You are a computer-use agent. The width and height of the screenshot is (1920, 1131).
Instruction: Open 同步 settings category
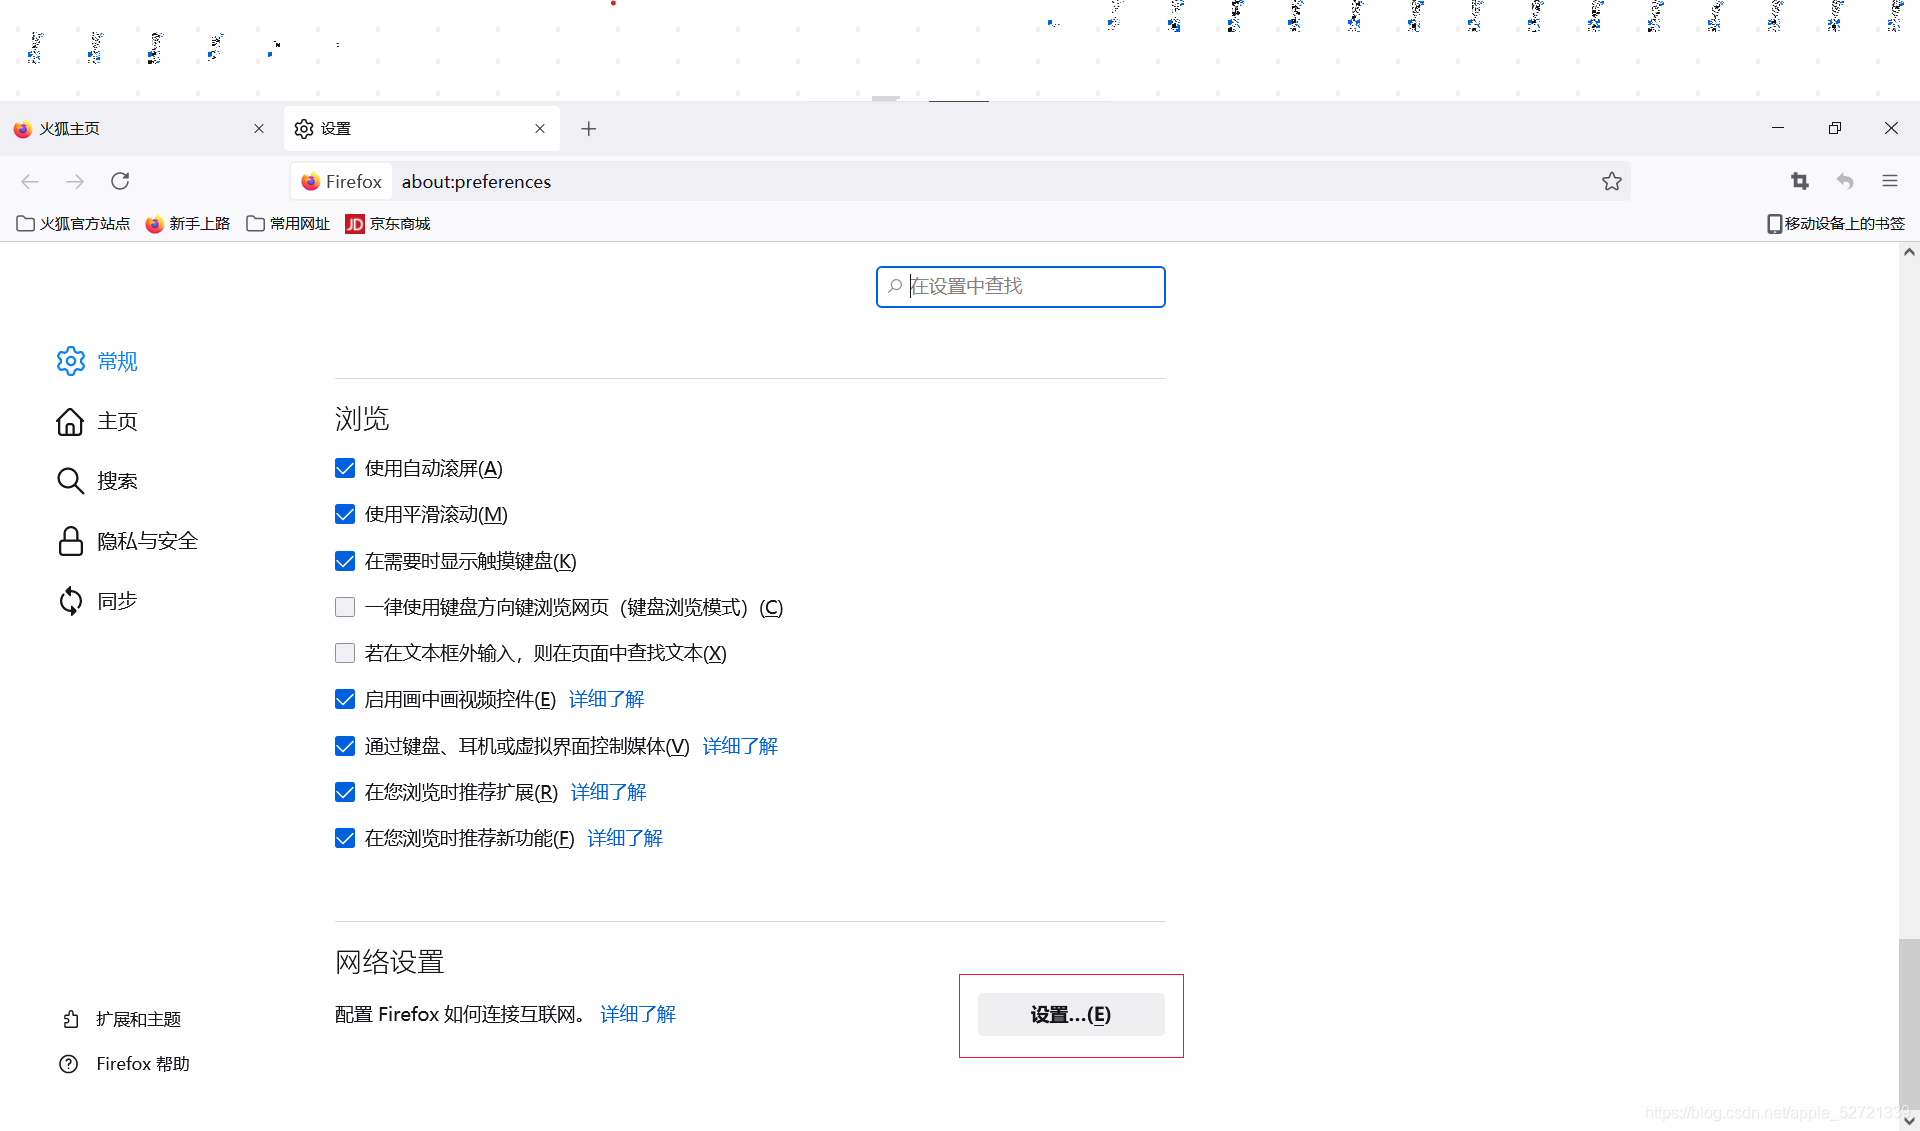click(x=97, y=601)
